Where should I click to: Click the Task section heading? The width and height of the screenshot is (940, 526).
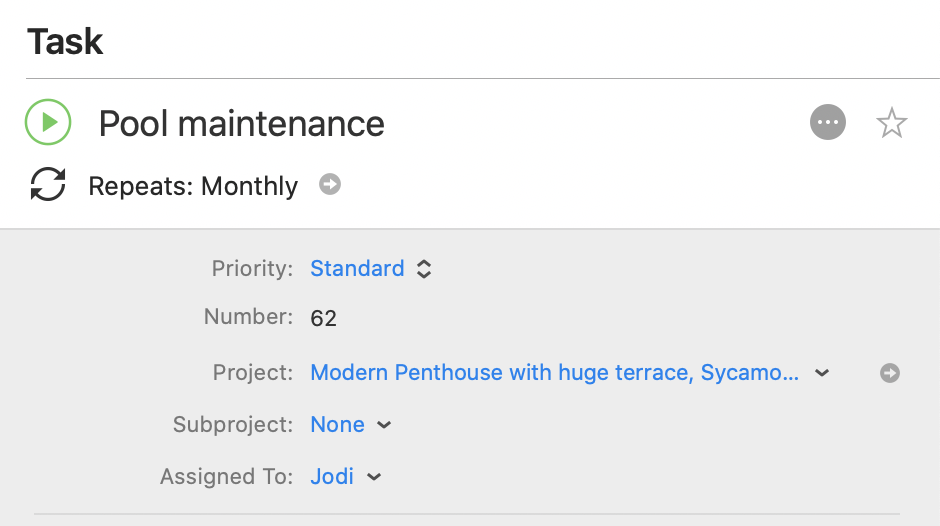[65, 41]
